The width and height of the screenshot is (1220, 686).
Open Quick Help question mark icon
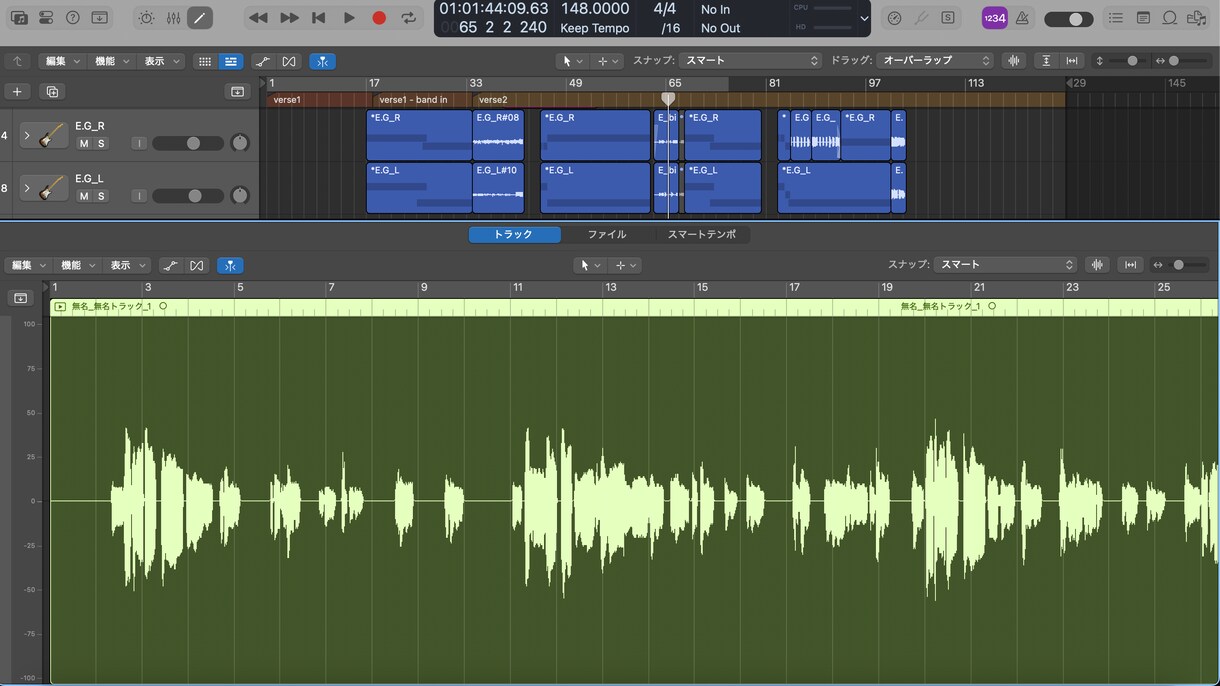point(73,18)
